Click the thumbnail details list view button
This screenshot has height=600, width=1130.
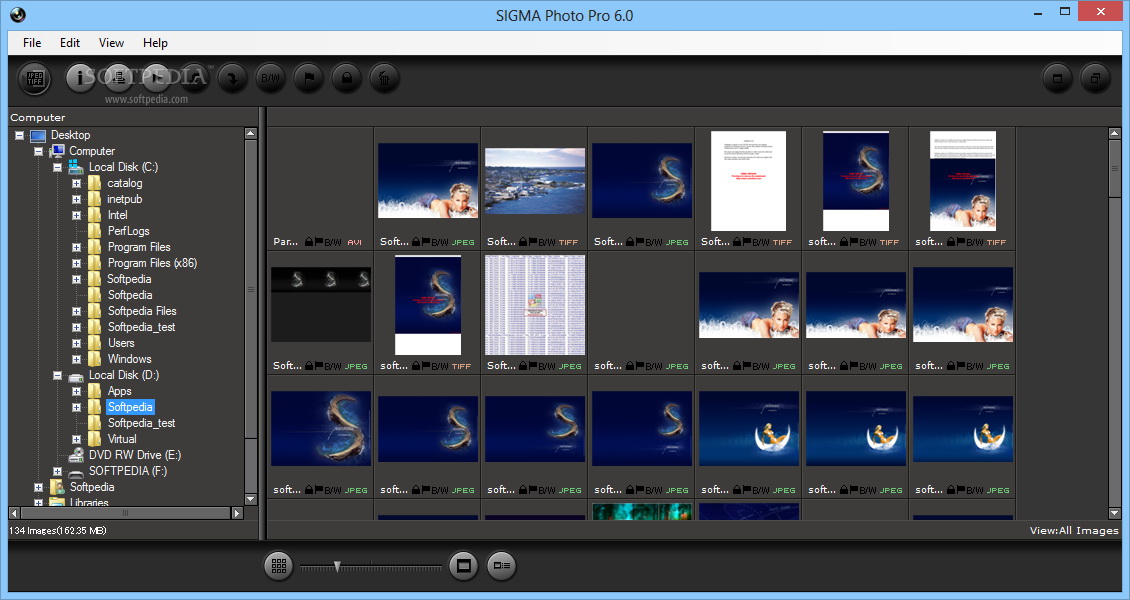point(501,566)
